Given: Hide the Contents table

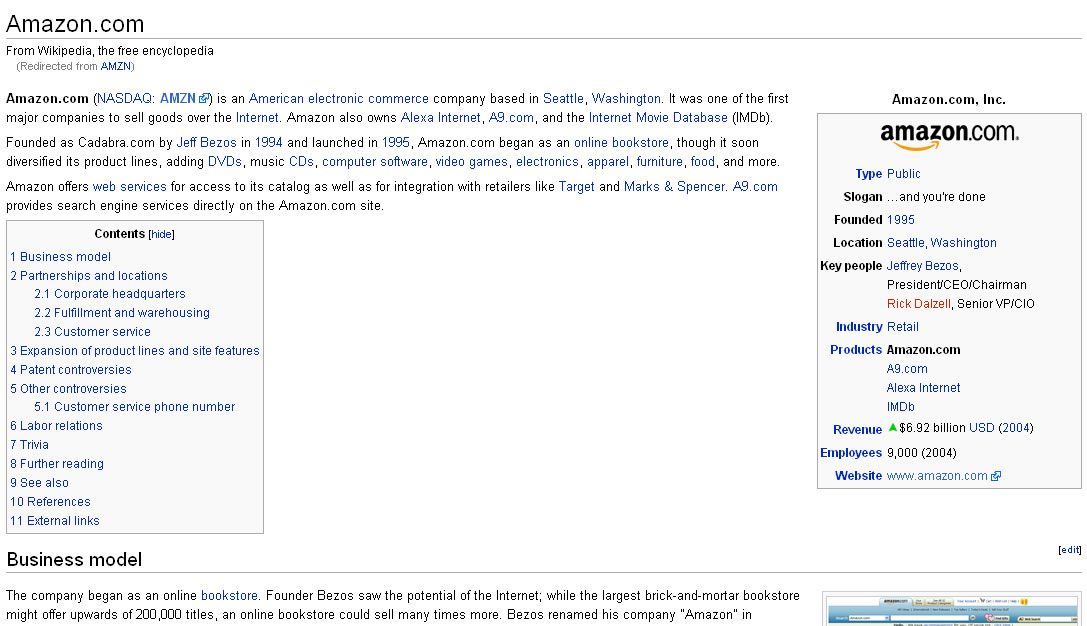Looking at the screenshot, I should (x=162, y=234).
